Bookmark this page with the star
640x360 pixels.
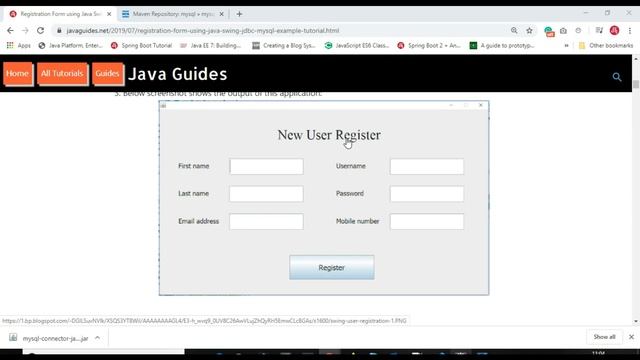tap(529, 31)
